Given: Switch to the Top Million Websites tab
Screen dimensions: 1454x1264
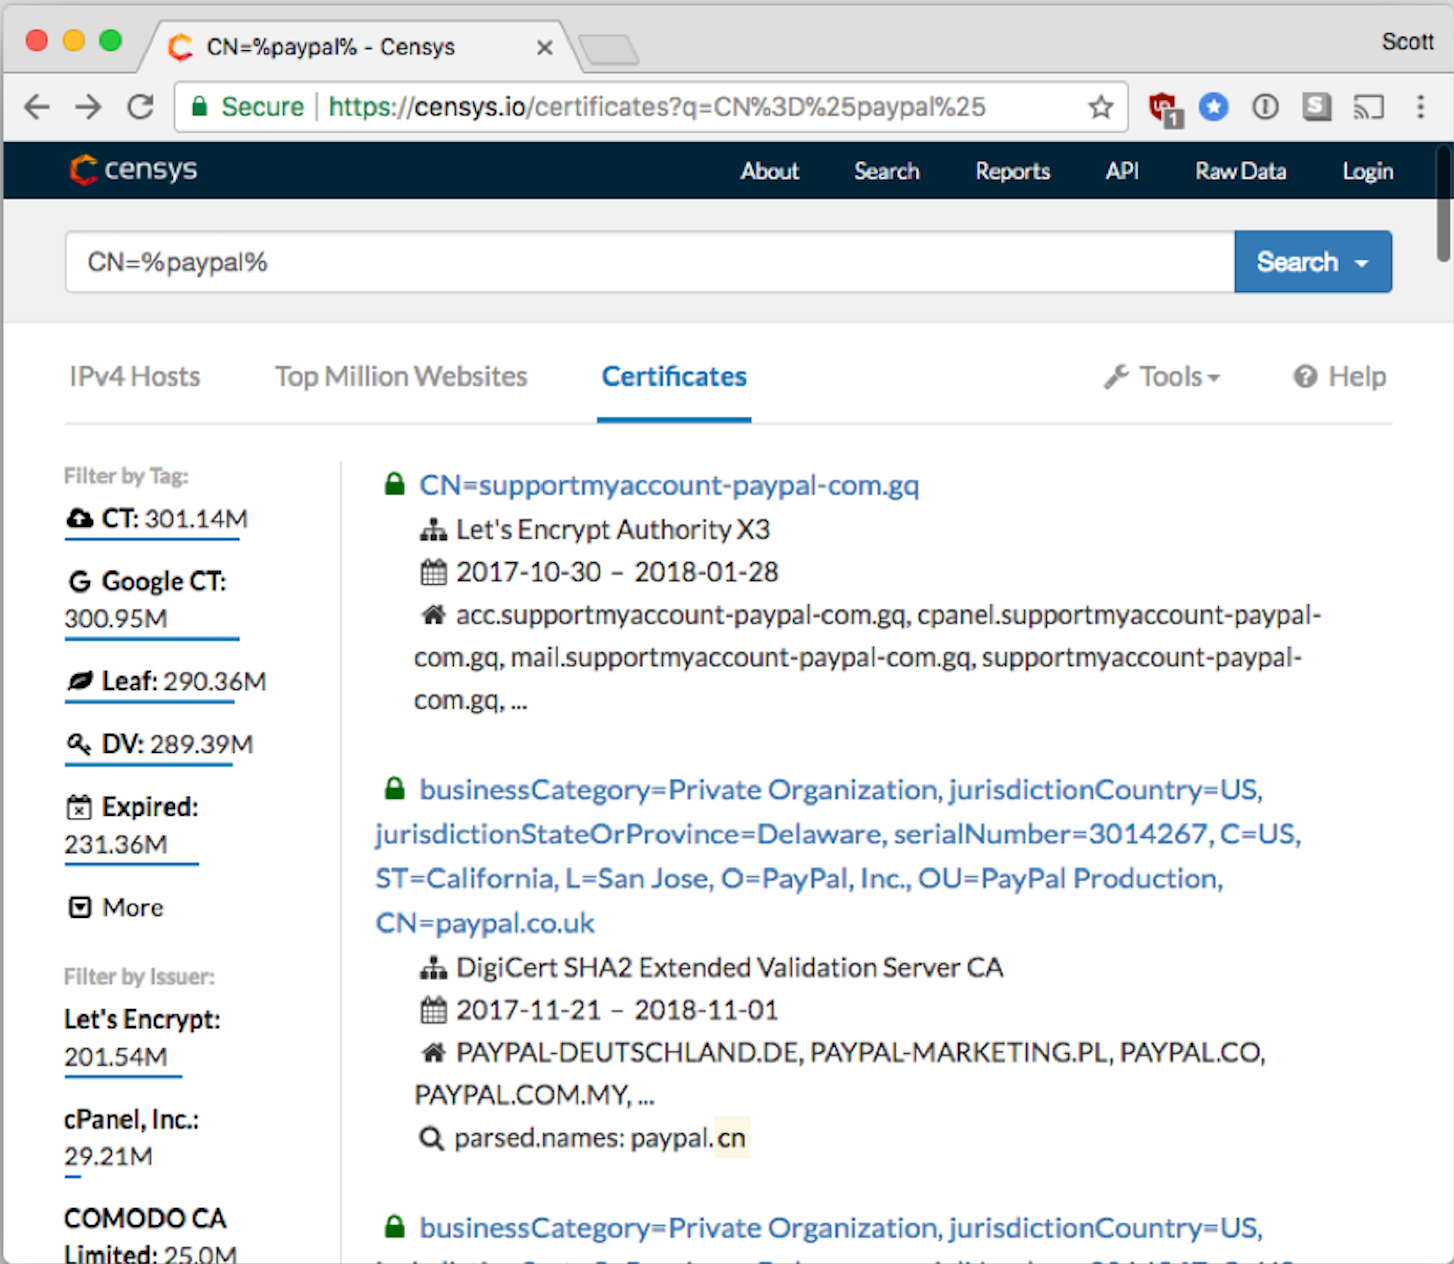Looking at the screenshot, I should 401,377.
